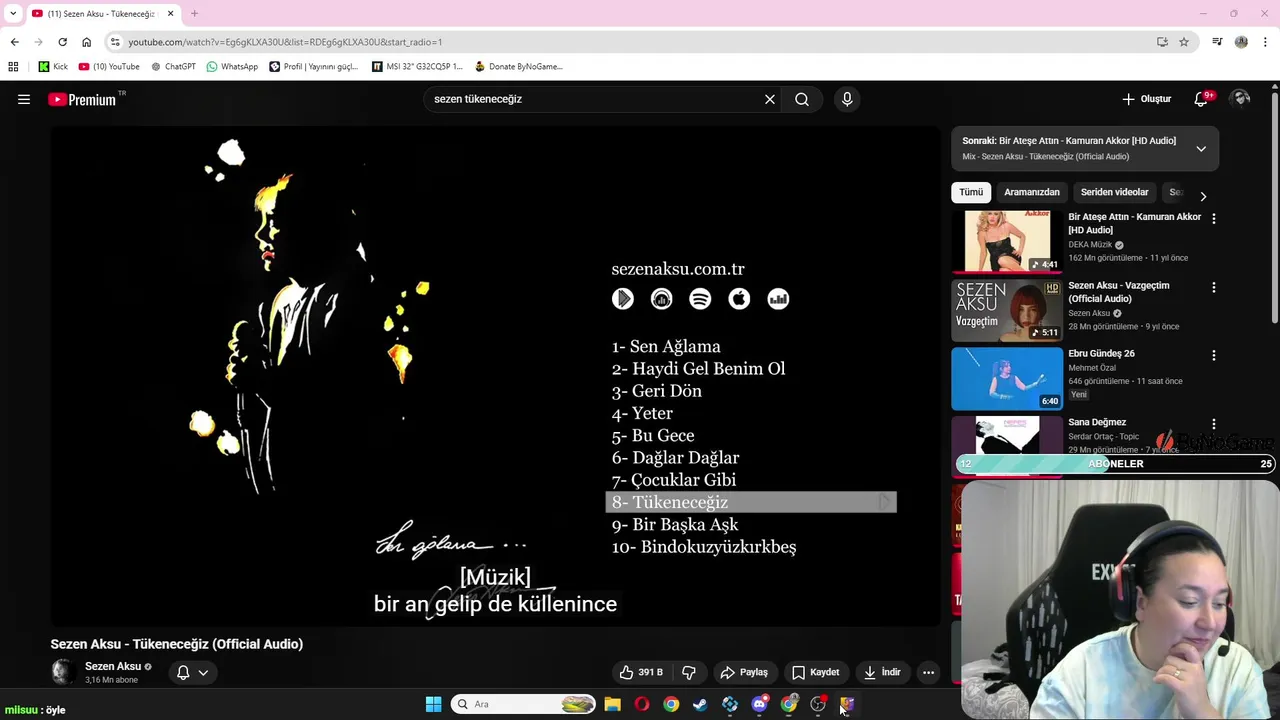Viewport: 1280px width, 720px height.
Task: Open options for Ebru Gündeş 26 video
Action: coord(1214,355)
